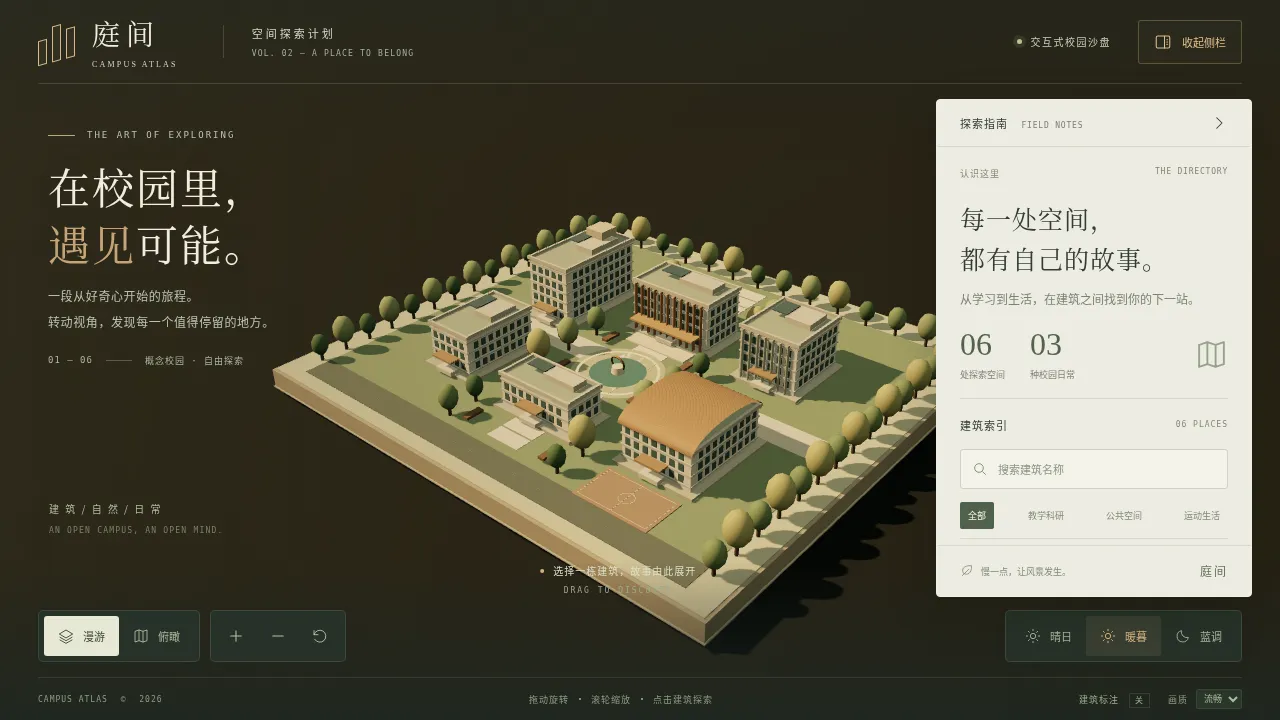Select the 全部 filter tab
This screenshot has width=1280, height=720.
pyautogui.click(x=977, y=515)
